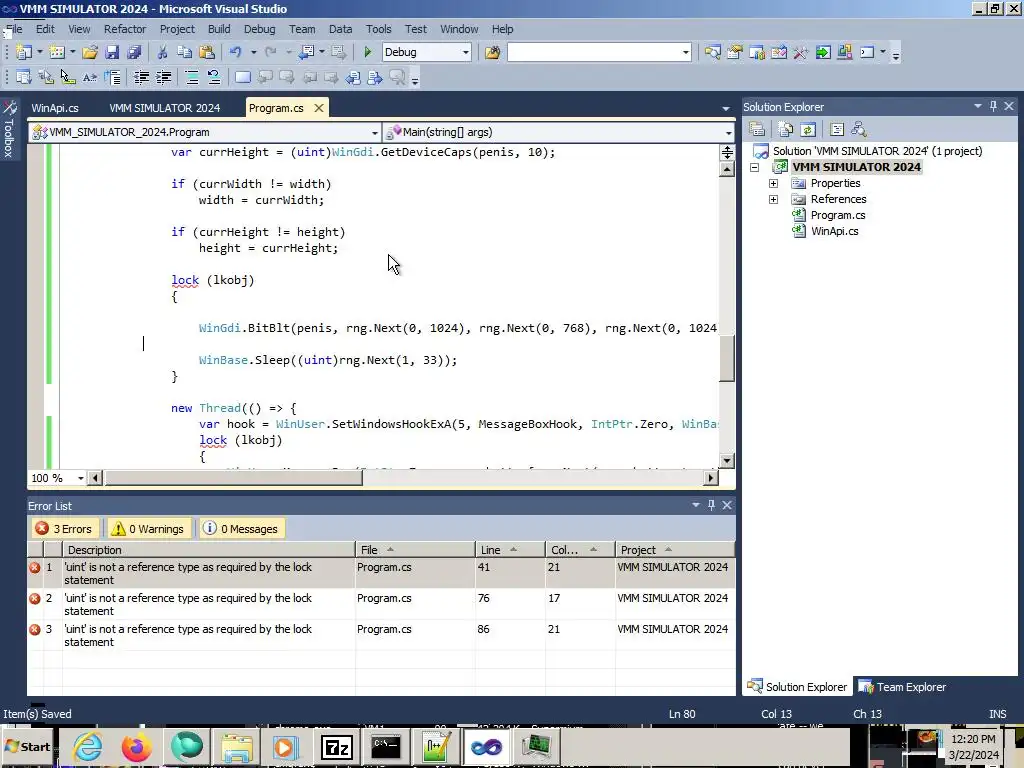Toggle auto-hide pin on Solution Explorer
The image size is (1024, 768).
click(993, 106)
